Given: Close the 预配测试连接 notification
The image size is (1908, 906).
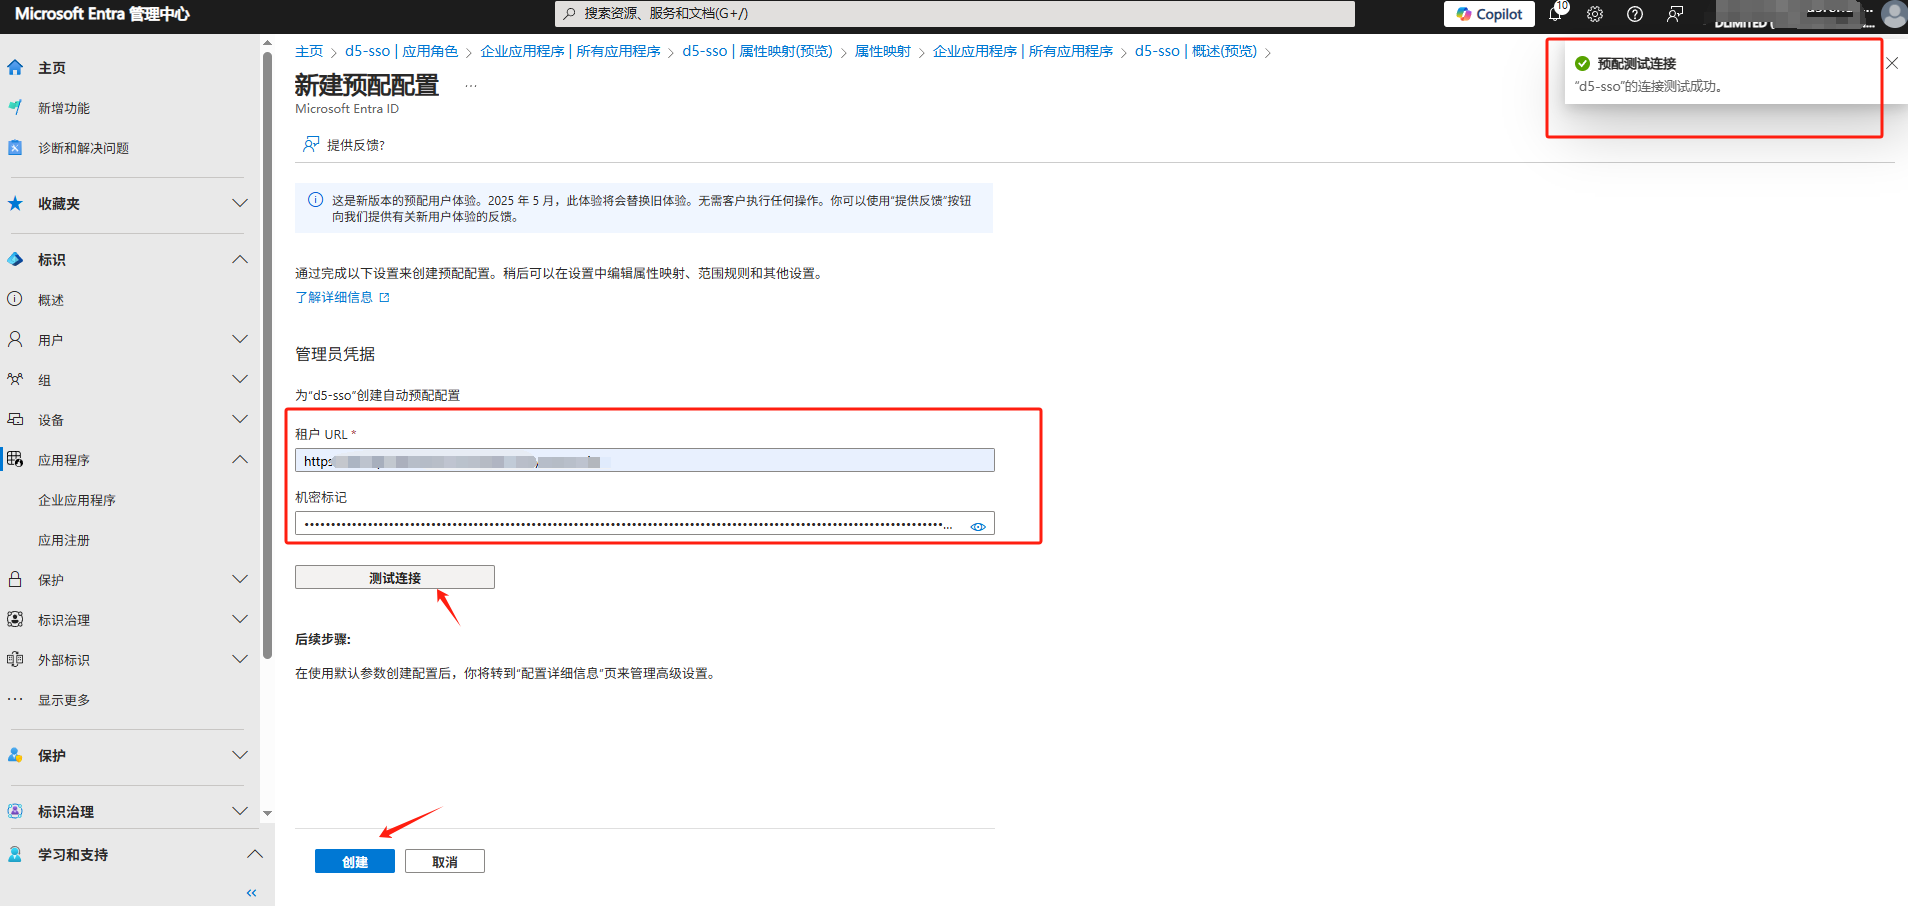Looking at the screenshot, I should (1891, 63).
